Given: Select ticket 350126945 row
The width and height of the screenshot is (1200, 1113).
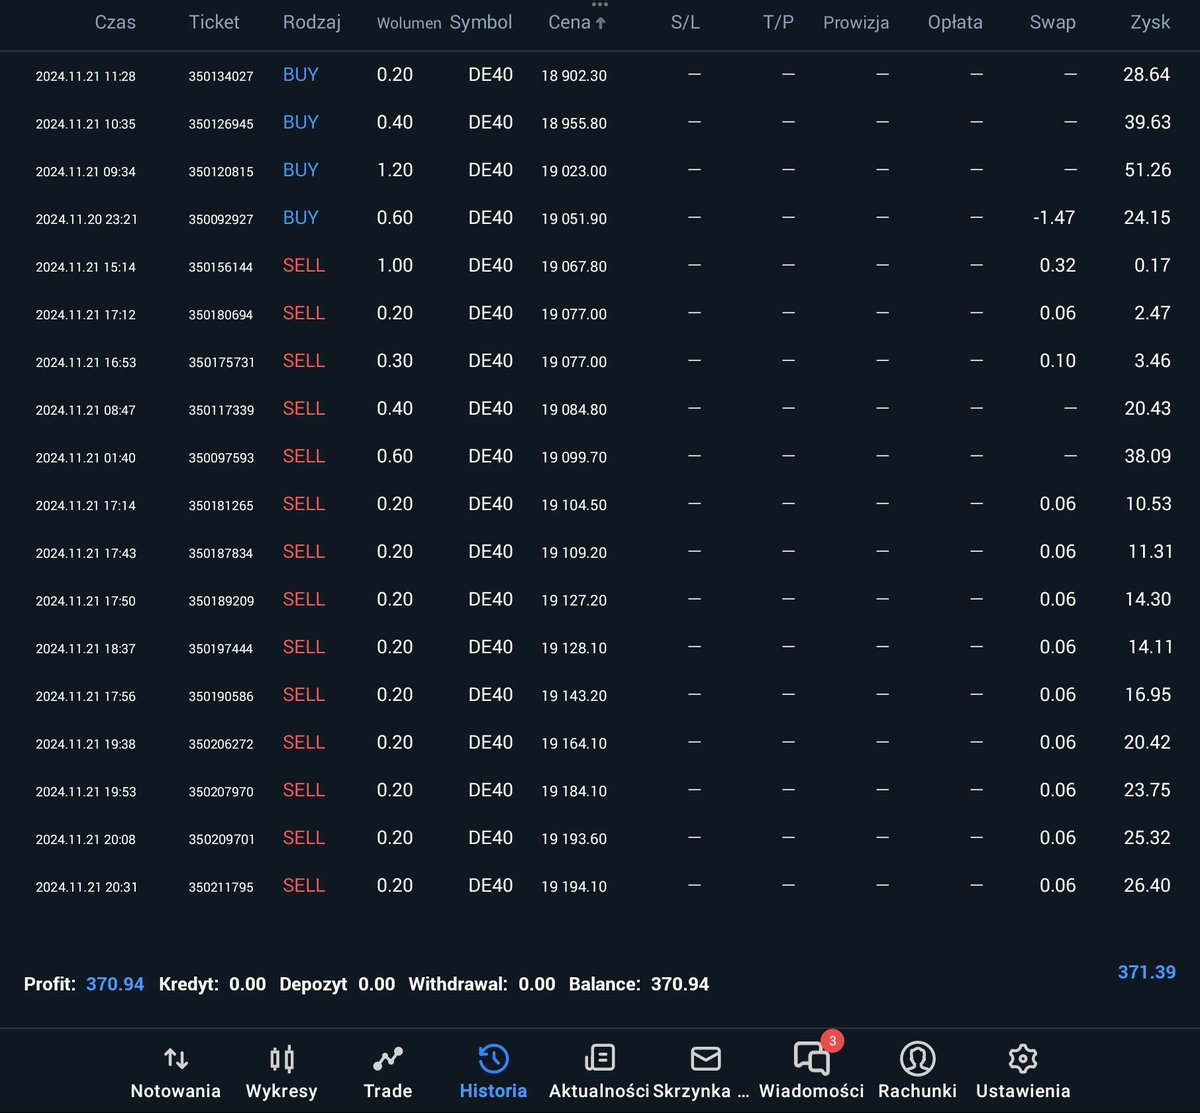Looking at the screenshot, I should click(600, 123).
